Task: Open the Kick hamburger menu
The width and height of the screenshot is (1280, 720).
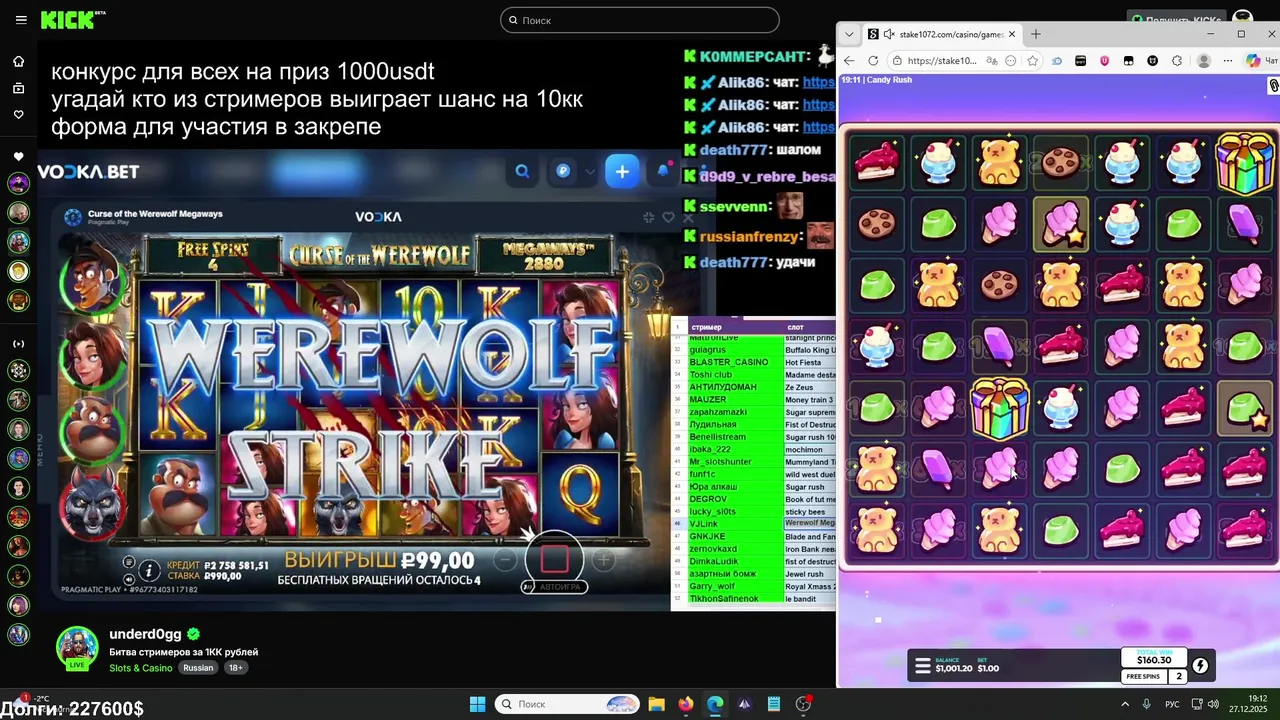Action: tap(21, 20)
